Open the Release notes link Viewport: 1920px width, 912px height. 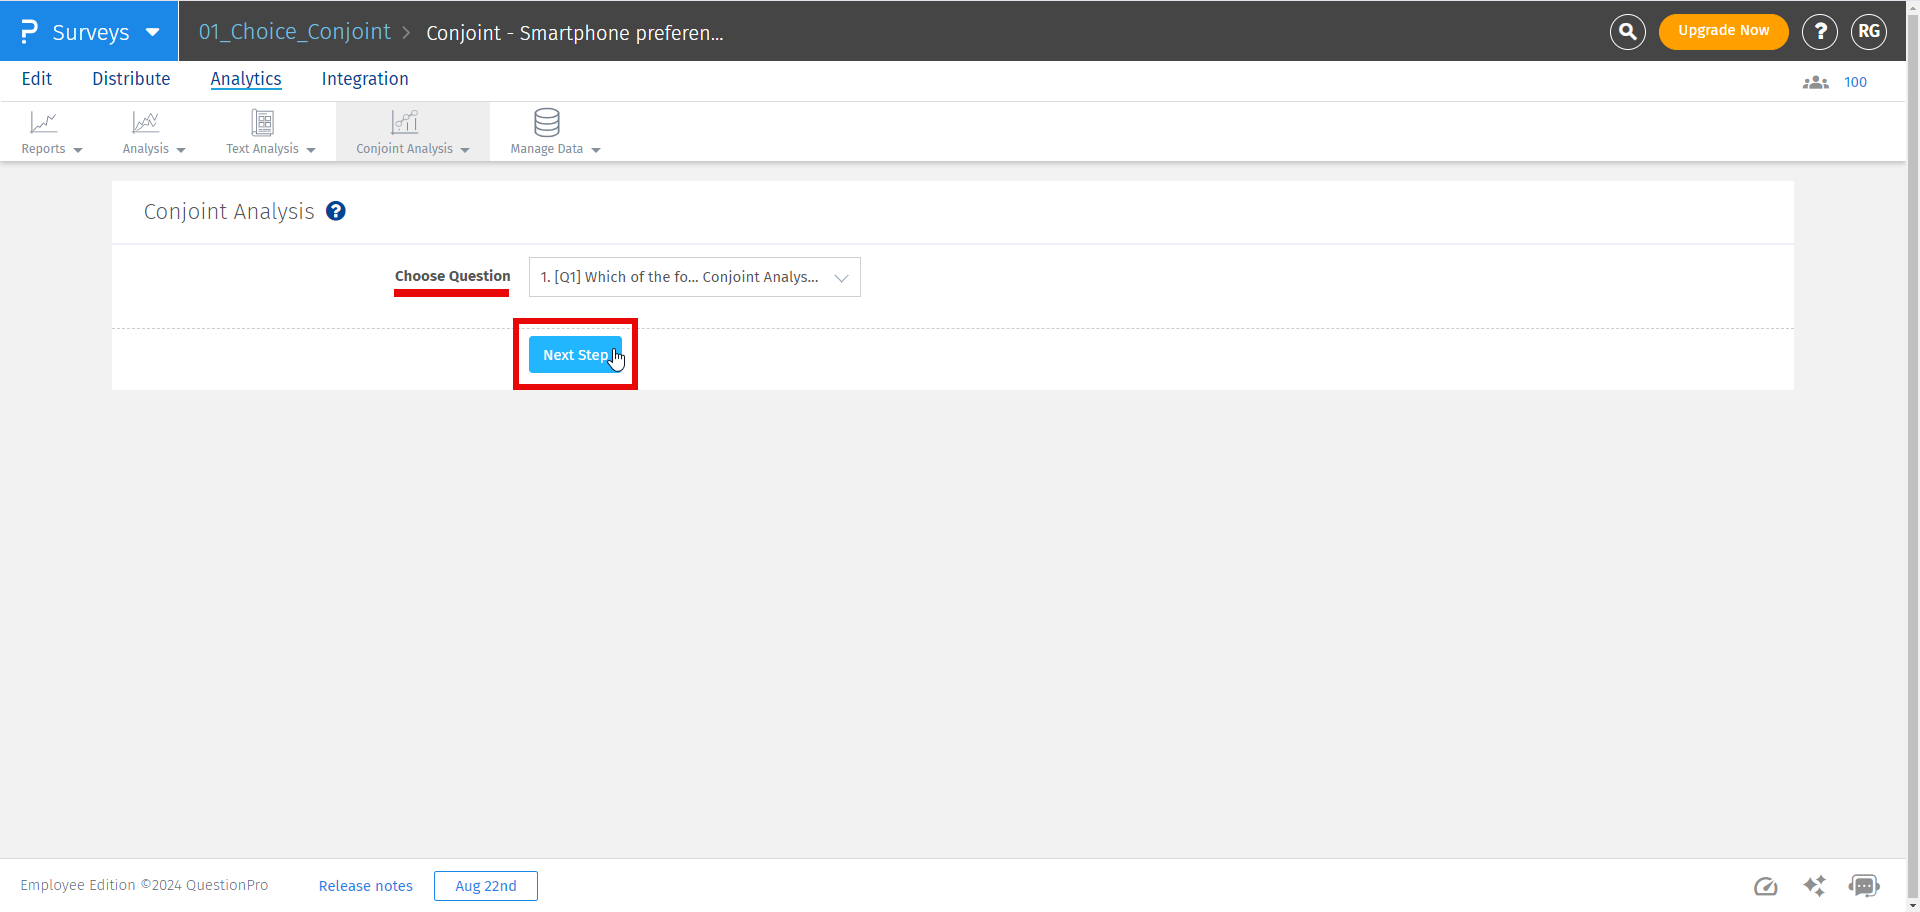click(366, 886)
